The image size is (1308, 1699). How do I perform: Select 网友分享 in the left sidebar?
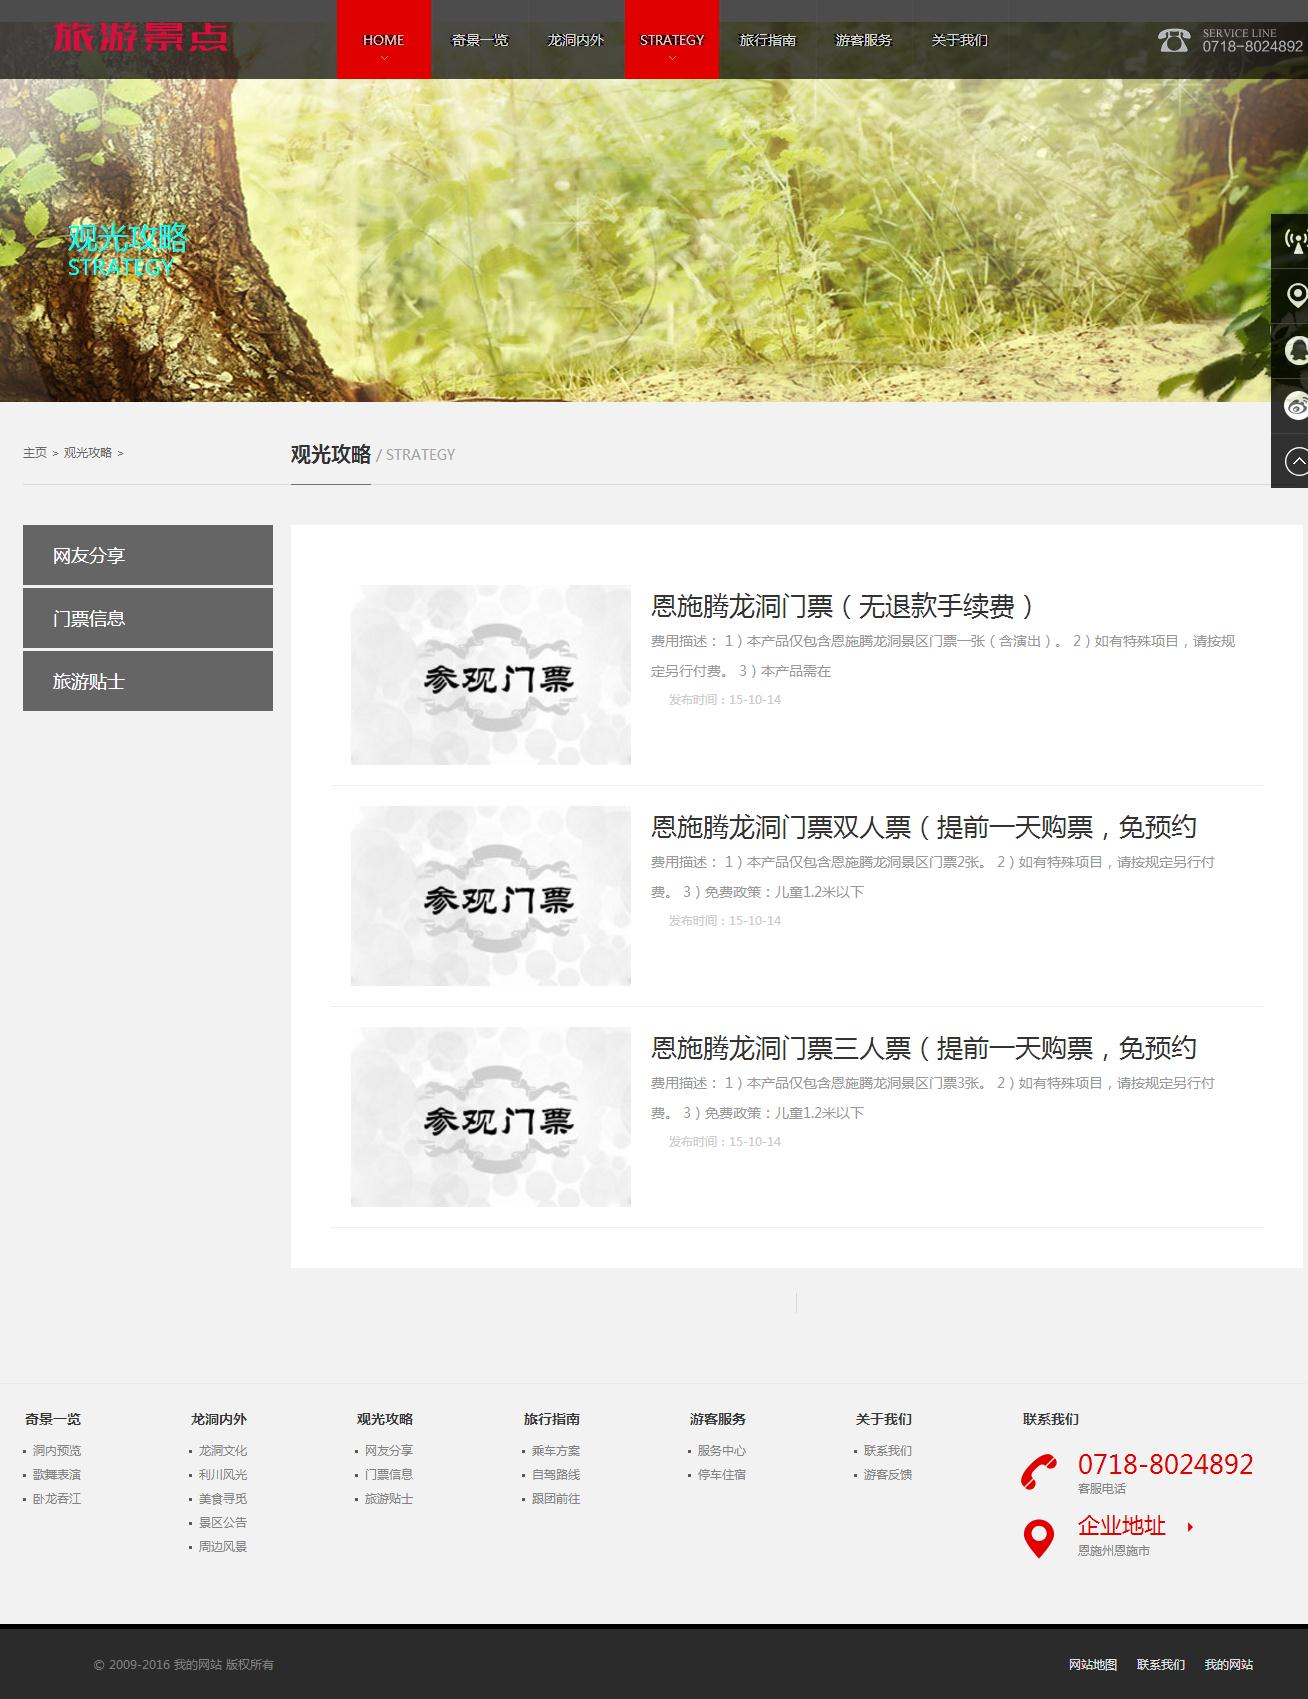pyautogui.click(x=148, y=555)
